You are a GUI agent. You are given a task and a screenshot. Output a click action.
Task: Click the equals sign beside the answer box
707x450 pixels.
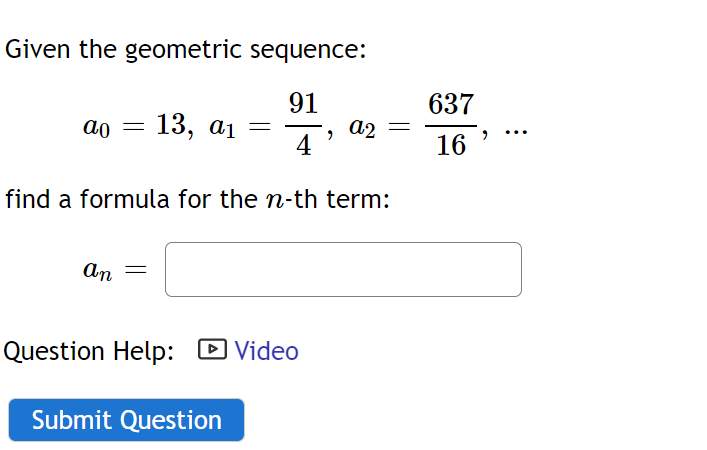point(136,270)
